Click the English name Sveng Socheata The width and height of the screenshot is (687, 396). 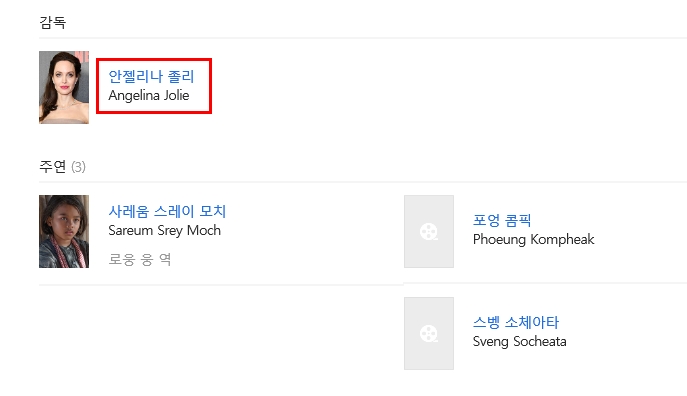[520, 341]
